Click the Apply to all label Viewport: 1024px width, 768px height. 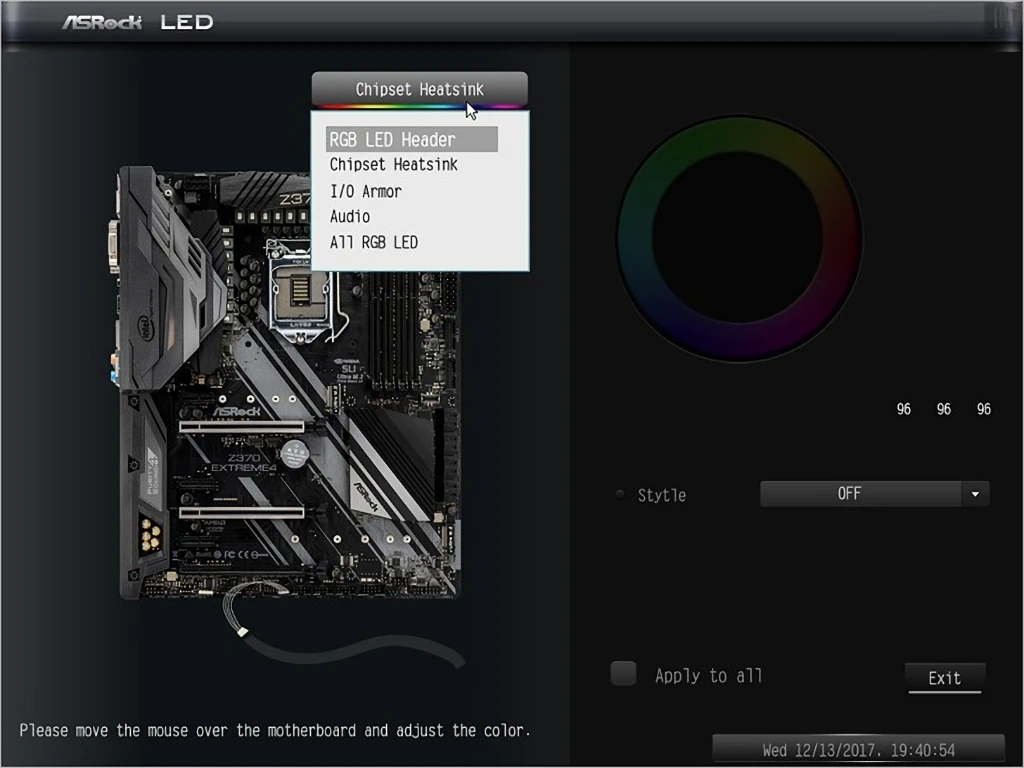pyautogui.click(x=709, y=675)
